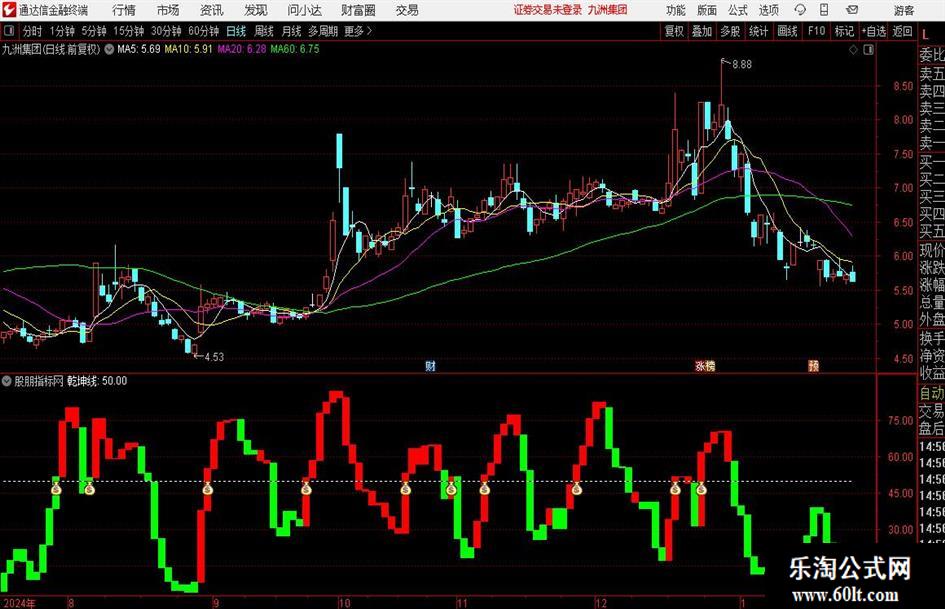
Task: Click the red 九洲集团 title link
Action: [608, 10]
